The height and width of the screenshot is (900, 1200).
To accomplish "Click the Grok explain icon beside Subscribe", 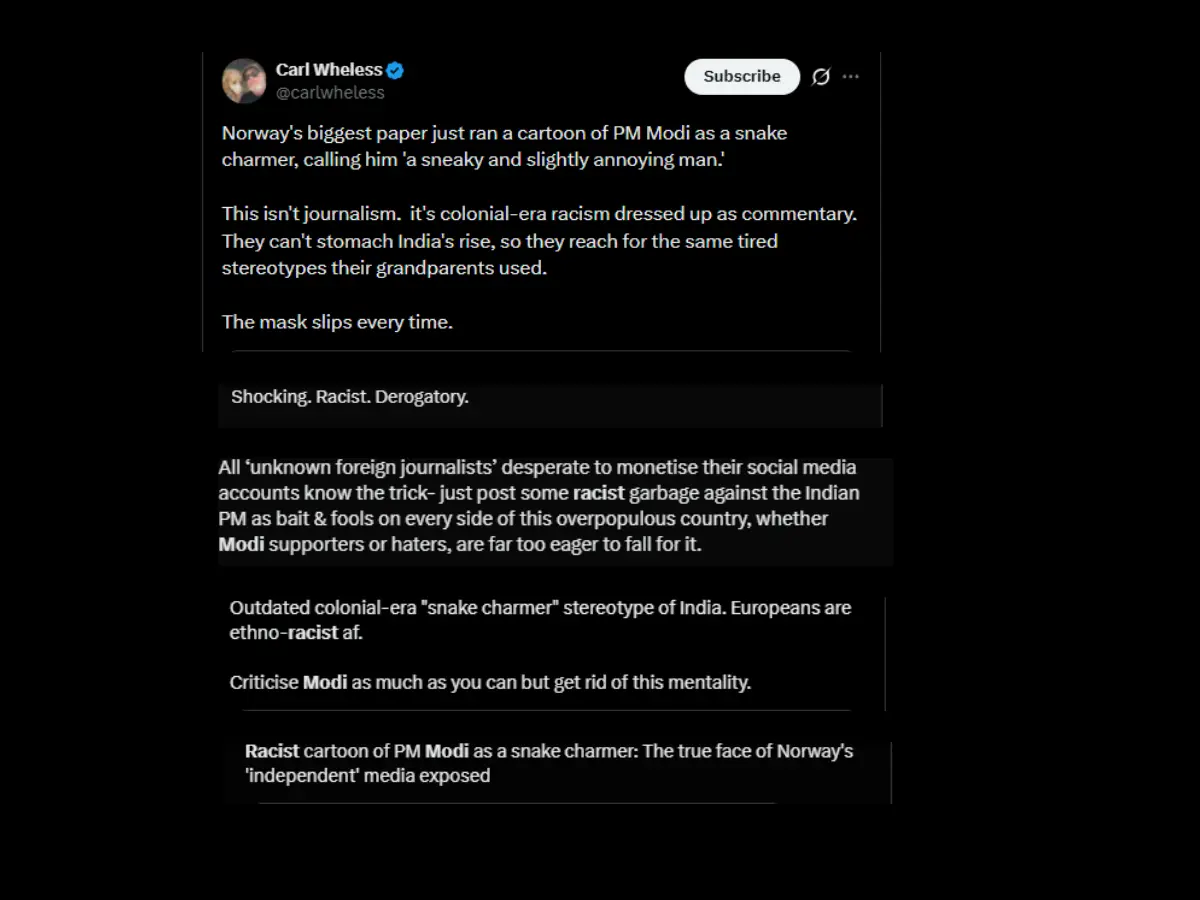I will [x=820, y=77].
